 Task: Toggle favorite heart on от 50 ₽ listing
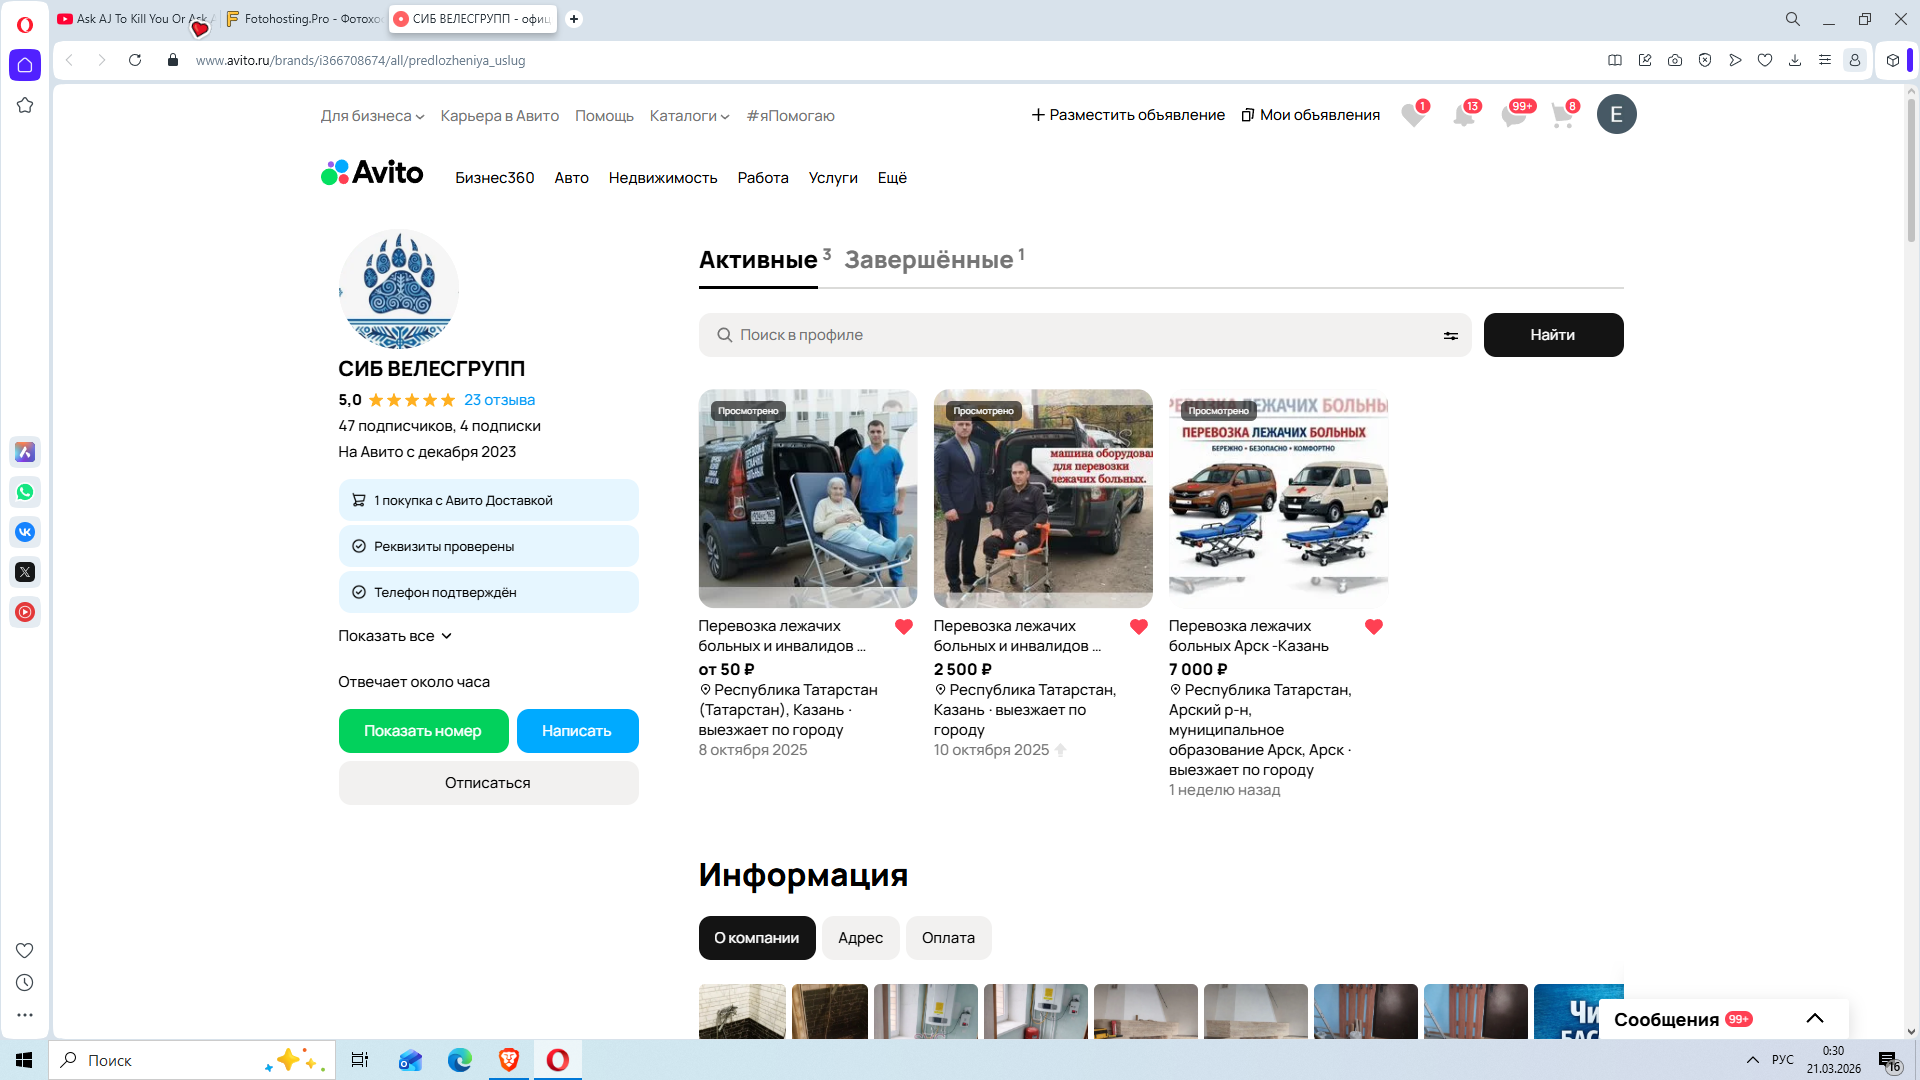903,627
